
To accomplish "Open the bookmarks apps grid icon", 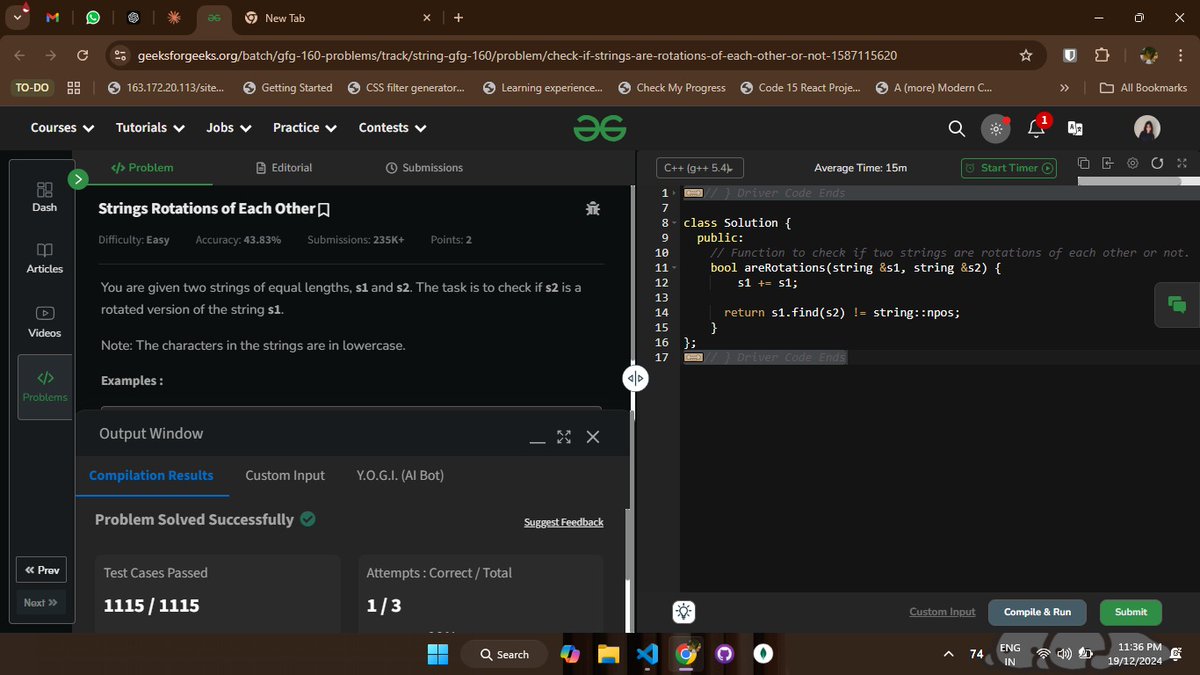I will click(x=74, y=88).
